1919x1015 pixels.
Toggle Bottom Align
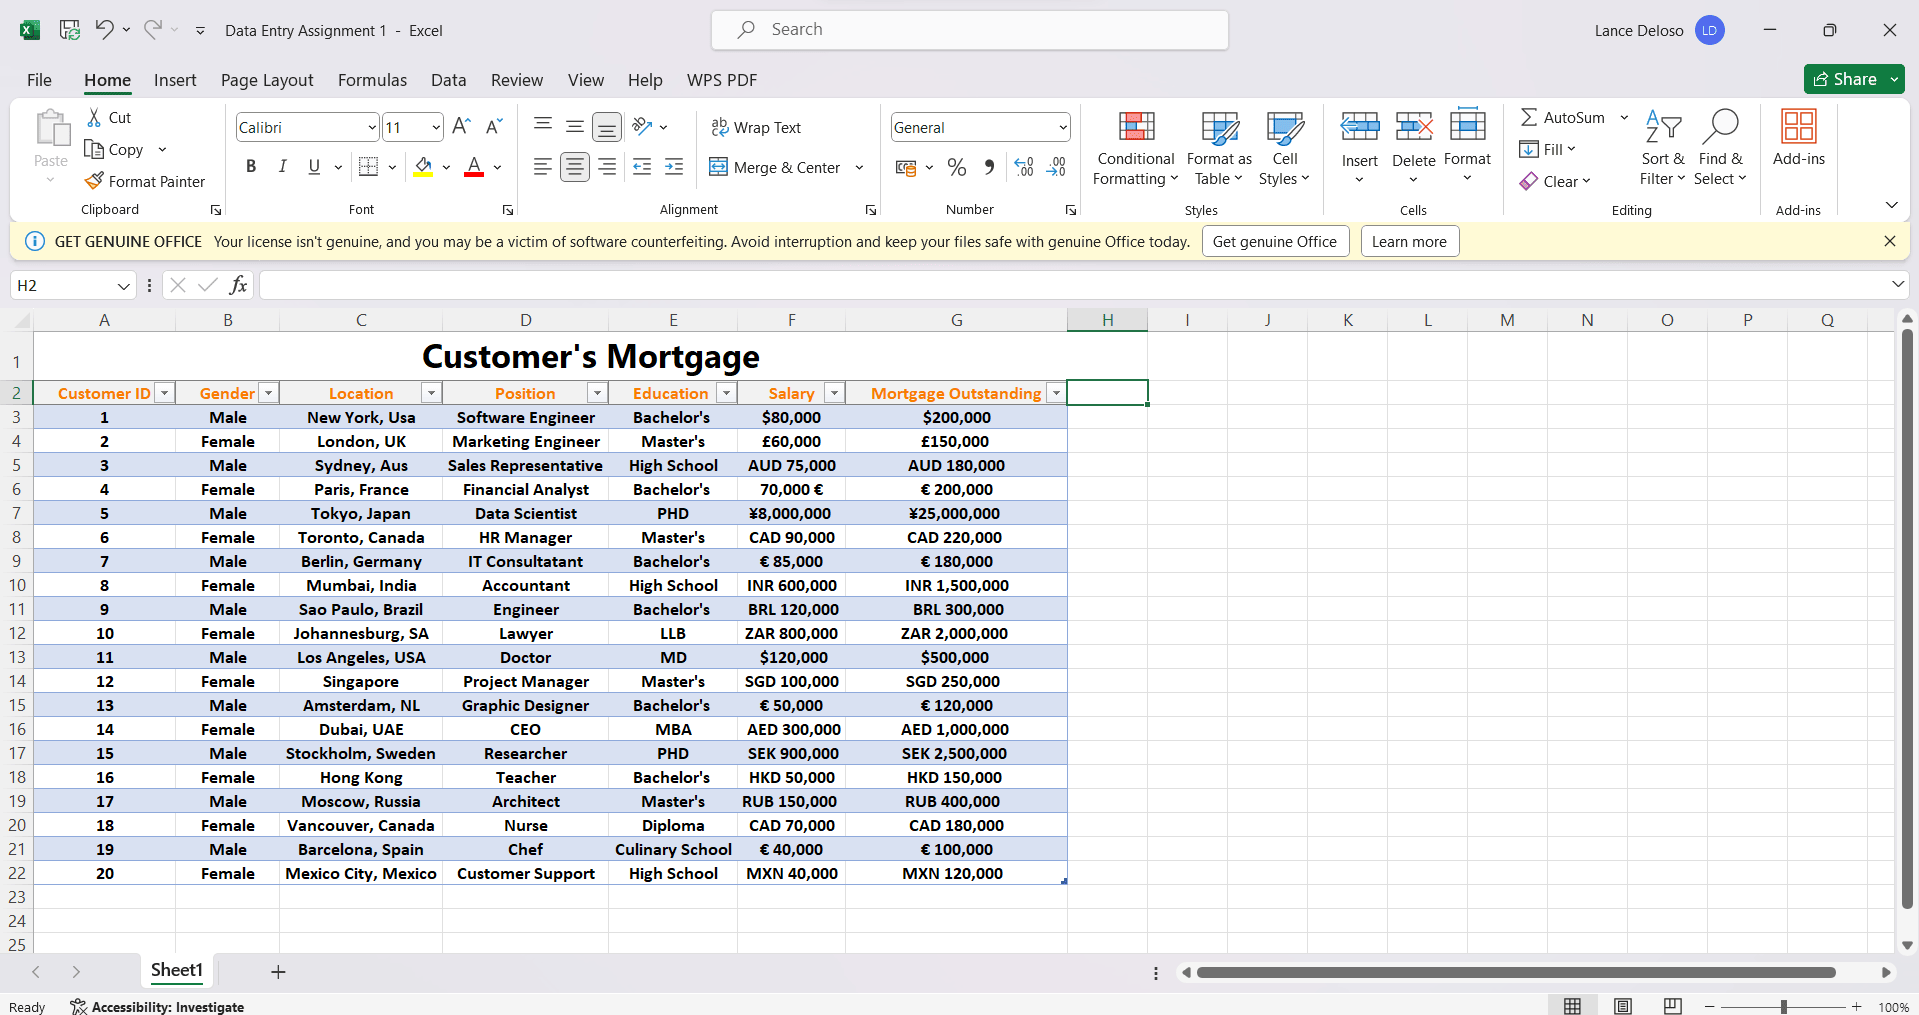coord(607,126)
